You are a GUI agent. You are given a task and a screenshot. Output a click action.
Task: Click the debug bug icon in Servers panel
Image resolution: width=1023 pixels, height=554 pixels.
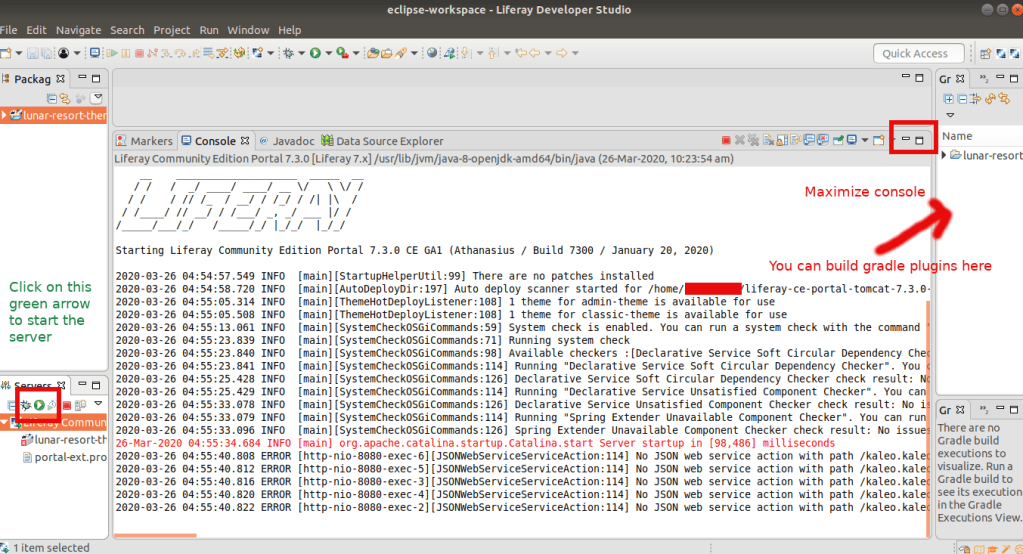[x=26, y=404]
